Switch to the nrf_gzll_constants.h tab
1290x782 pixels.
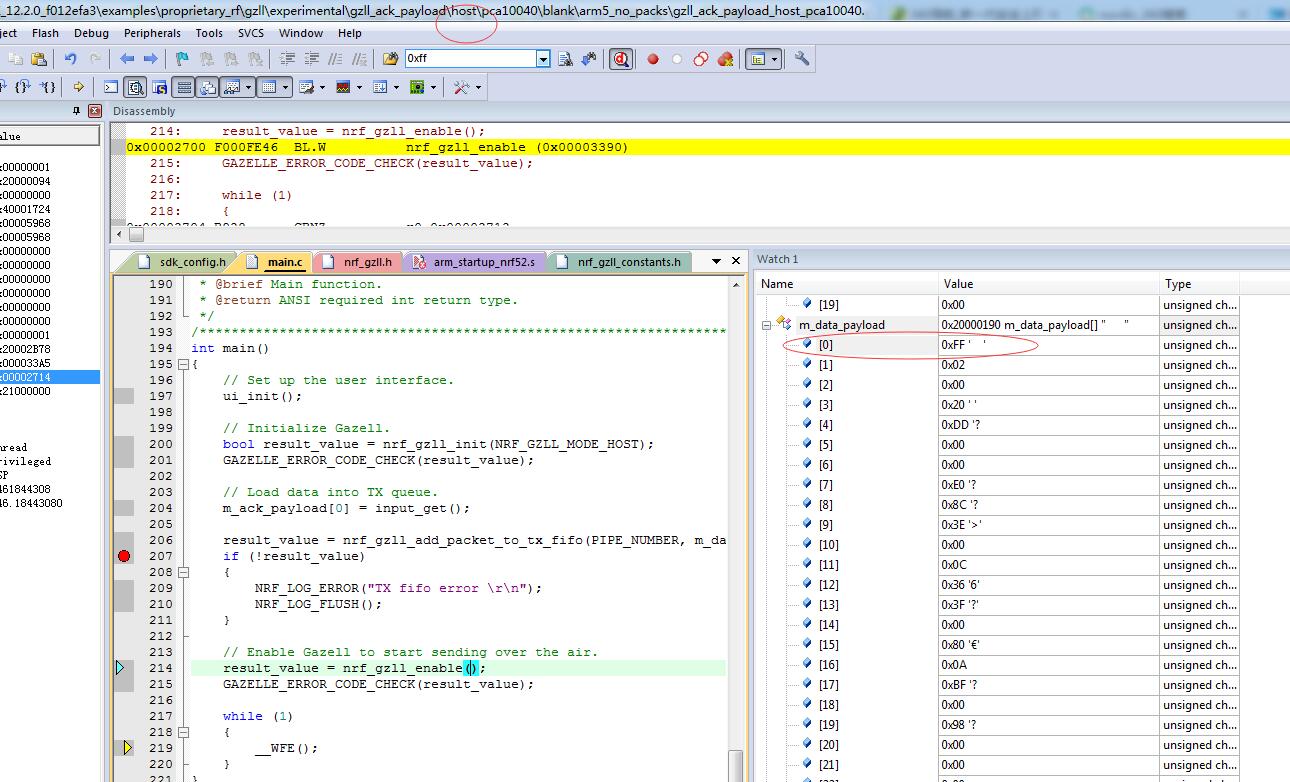click(x=620, y=262)
